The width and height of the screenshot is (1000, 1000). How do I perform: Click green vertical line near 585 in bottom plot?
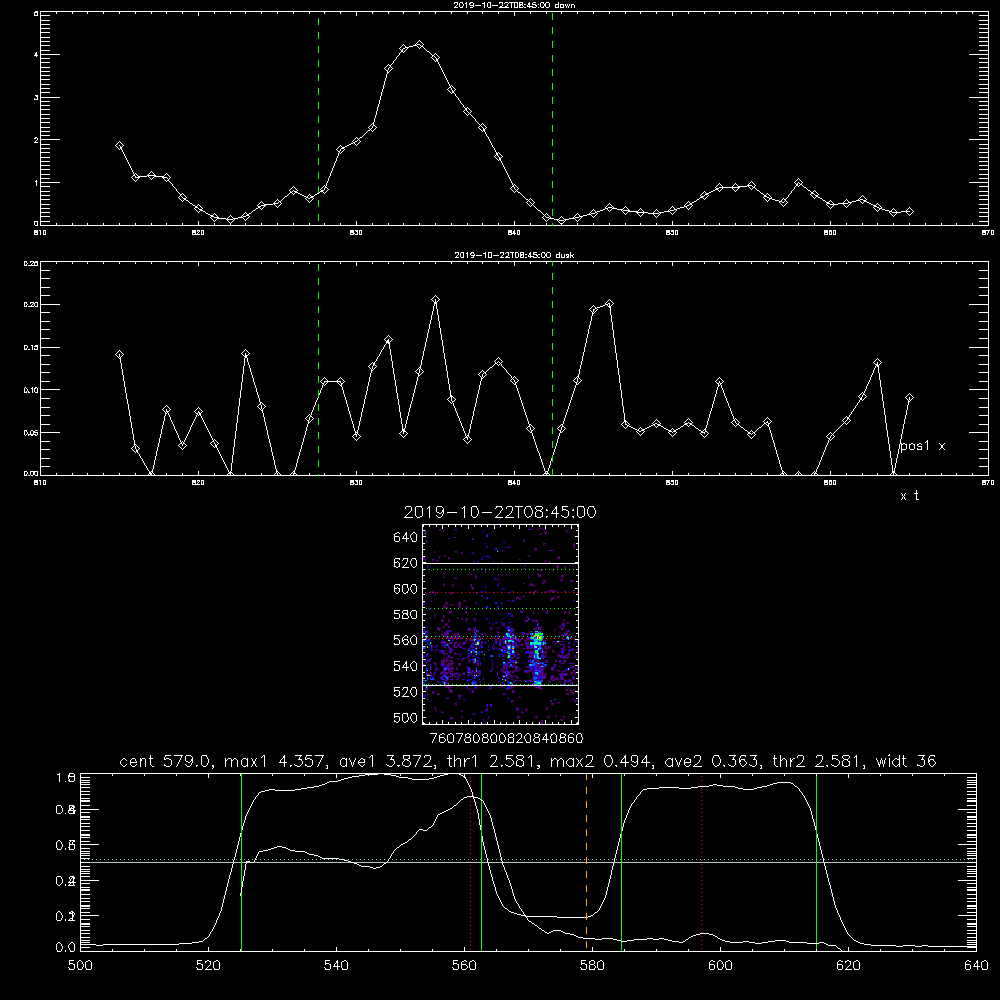tap(621, 862)
